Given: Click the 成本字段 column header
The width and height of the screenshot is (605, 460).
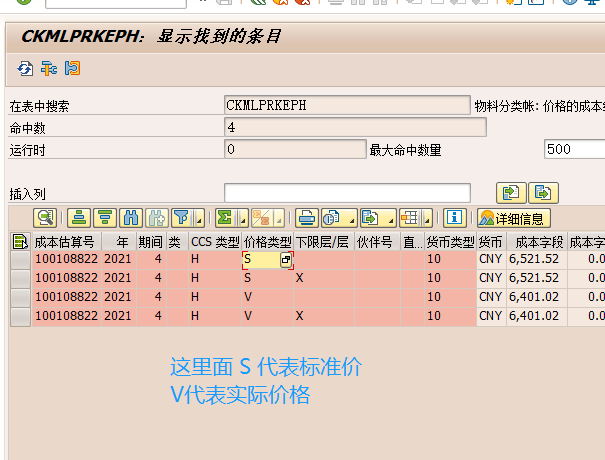Looking at the screenshot, I should click(537, 242).
